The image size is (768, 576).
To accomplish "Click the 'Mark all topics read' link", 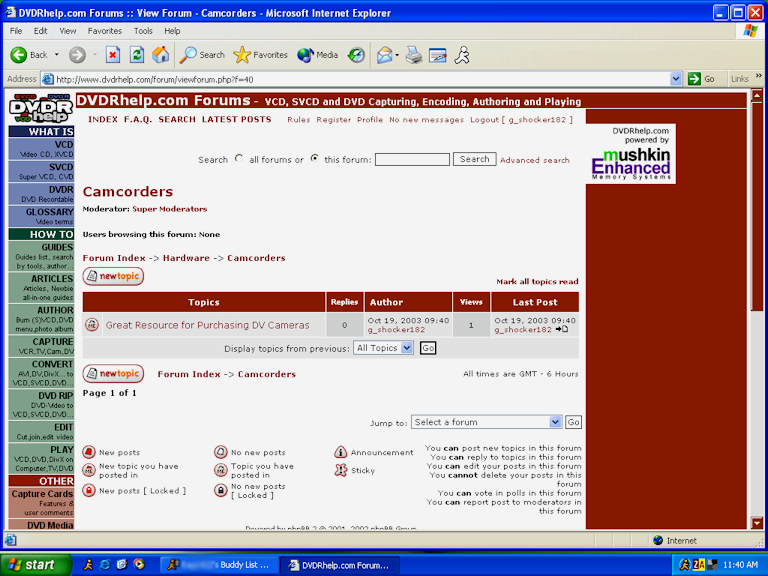I will (x=537, y=282).
